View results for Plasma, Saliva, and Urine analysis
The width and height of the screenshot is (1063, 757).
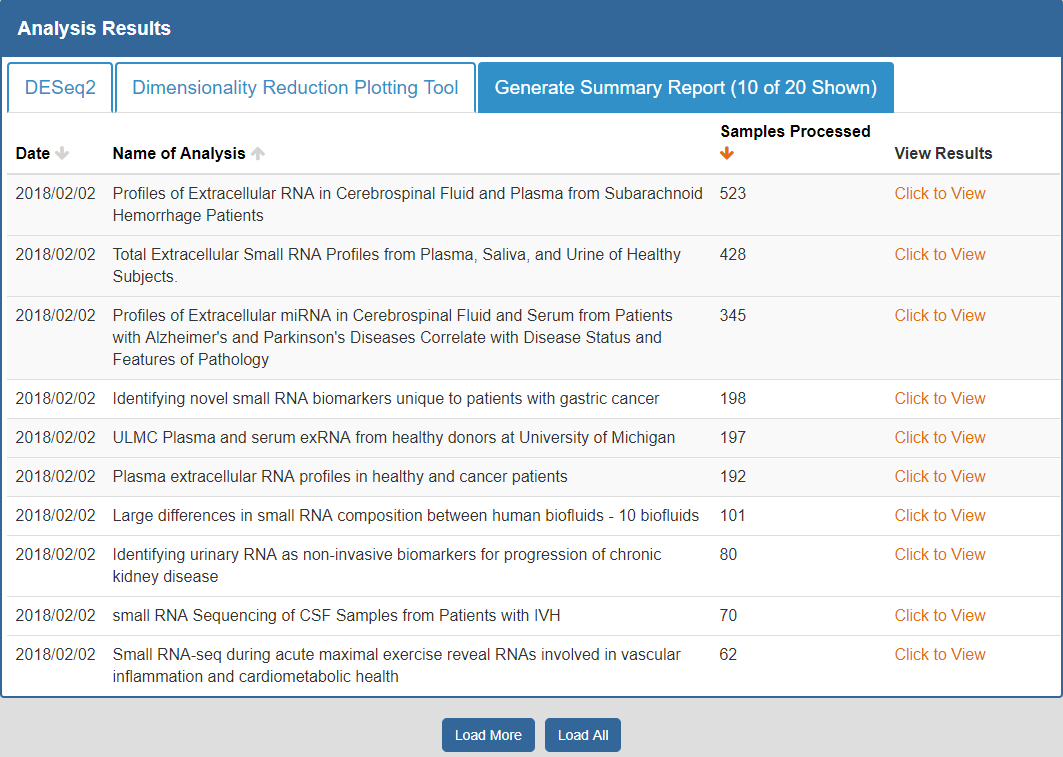pyautogui.click(x=939, y=255)
